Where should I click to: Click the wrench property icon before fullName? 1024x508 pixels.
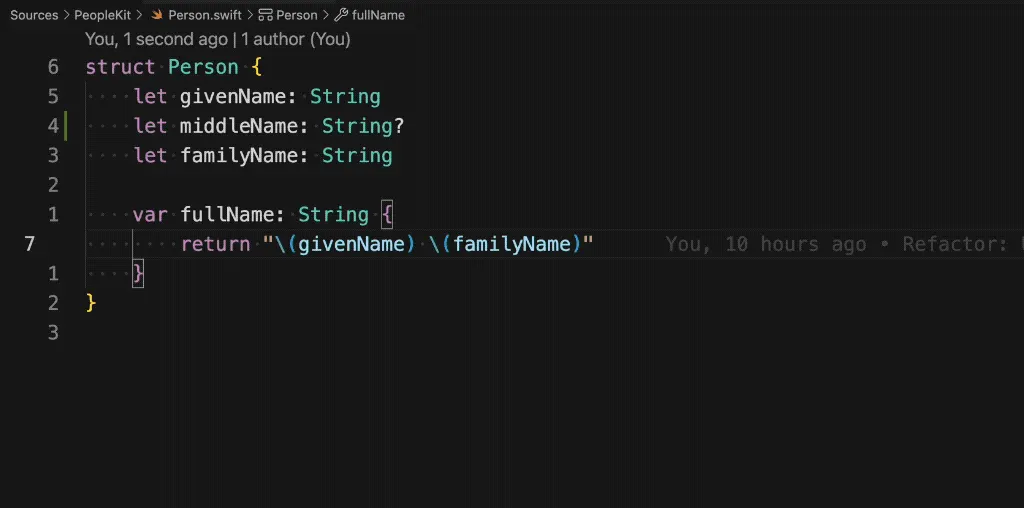tap(341, 15)
